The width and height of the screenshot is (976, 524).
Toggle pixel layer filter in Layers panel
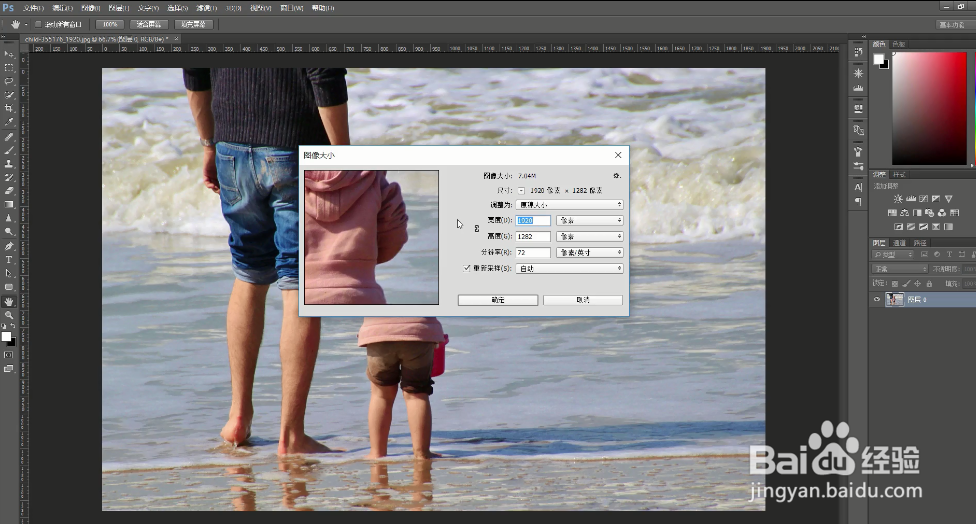pyautogui.click(x=924, y=255)
